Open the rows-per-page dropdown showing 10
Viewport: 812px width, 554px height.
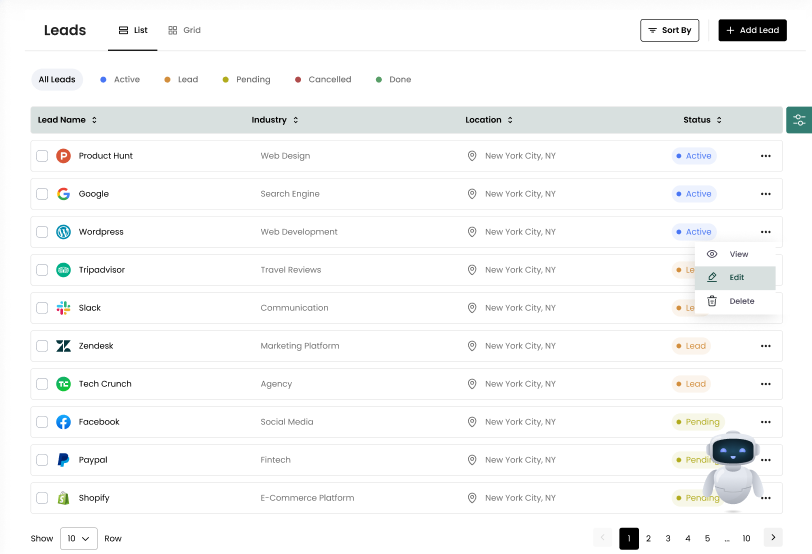tap(78, 538)
